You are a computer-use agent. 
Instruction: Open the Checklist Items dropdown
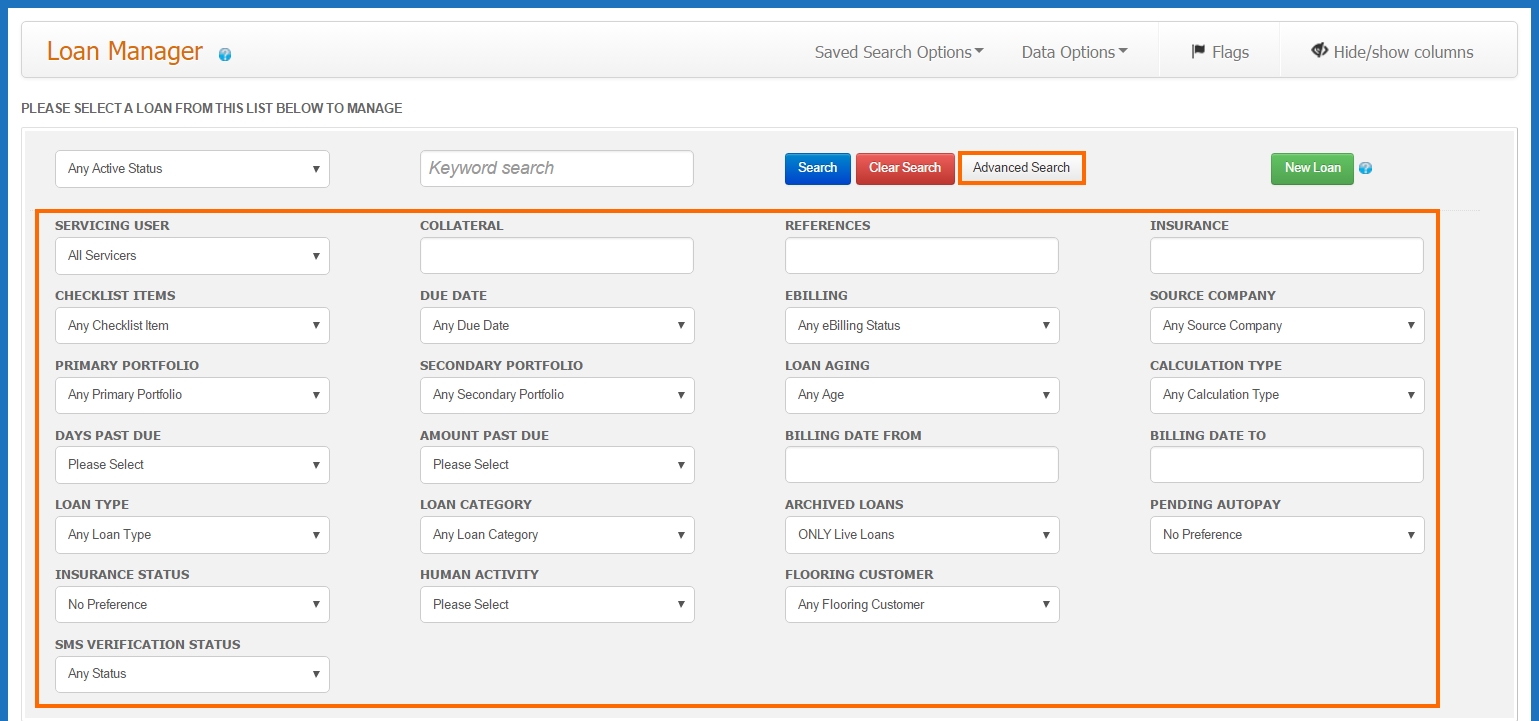point(191,325)
